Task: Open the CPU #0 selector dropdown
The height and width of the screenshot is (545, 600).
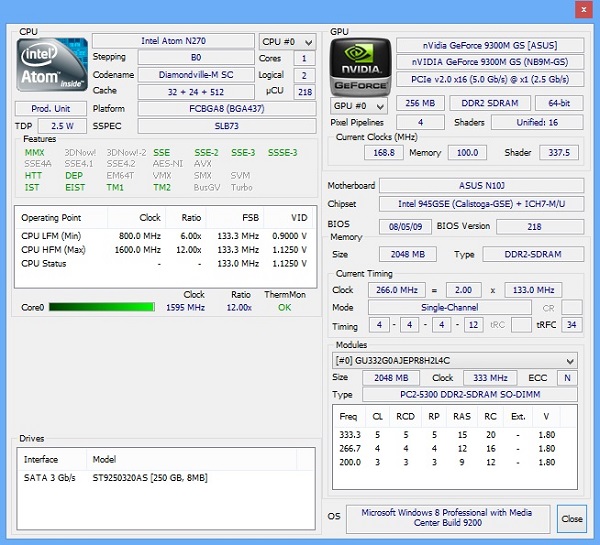Action: (x=287, y=42)
